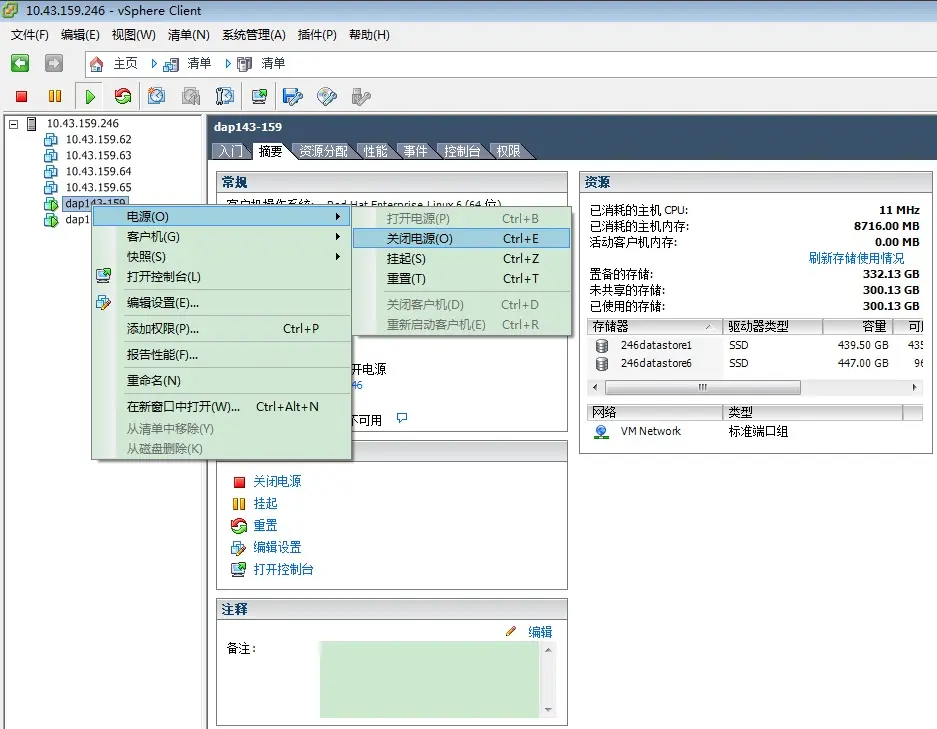937x729 pixels.
Task: Click the green back navigation arrow
Action: [x=20, y=63]
